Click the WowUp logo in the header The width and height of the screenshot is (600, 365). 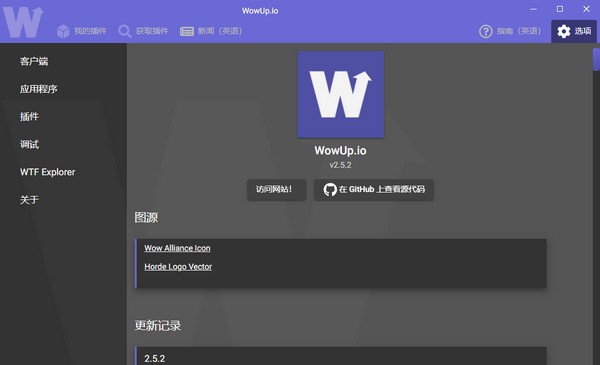coord(23,22)
